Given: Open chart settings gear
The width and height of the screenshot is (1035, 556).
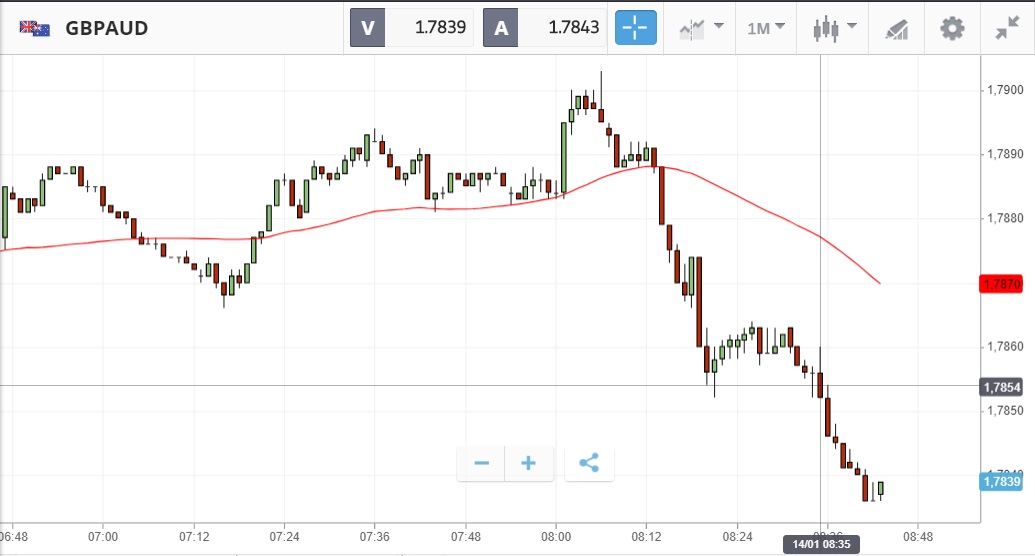Looking at the screenshot, I should coord(952,28).
